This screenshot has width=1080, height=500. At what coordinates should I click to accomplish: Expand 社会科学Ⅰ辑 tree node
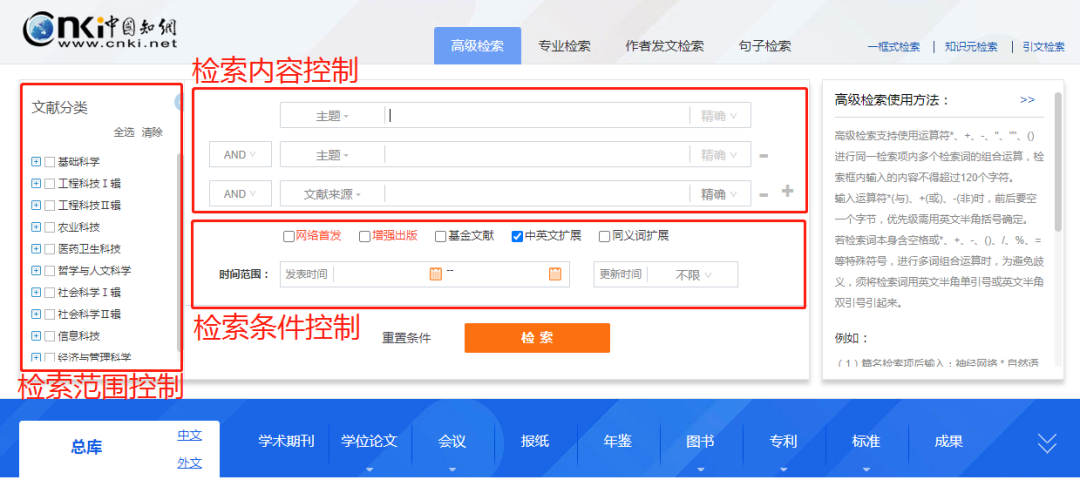(x=36, y=293)
